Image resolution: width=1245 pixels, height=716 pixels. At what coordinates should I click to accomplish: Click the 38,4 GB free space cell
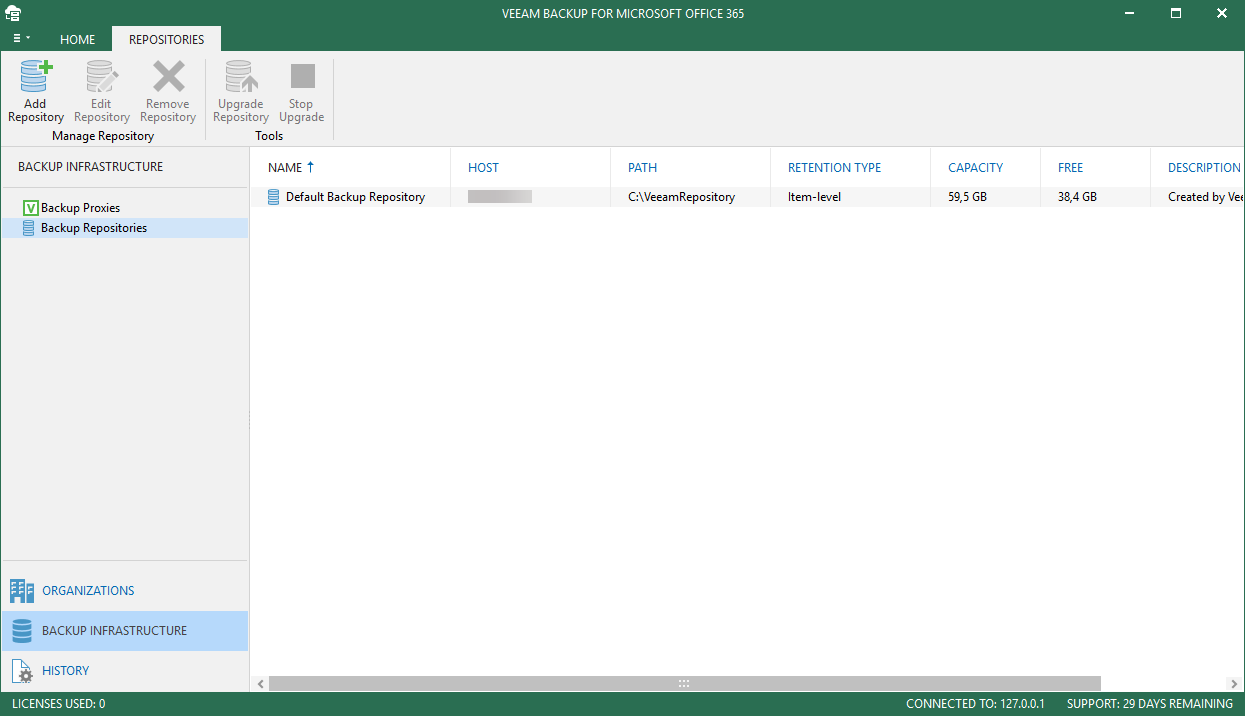point(1077,197)
